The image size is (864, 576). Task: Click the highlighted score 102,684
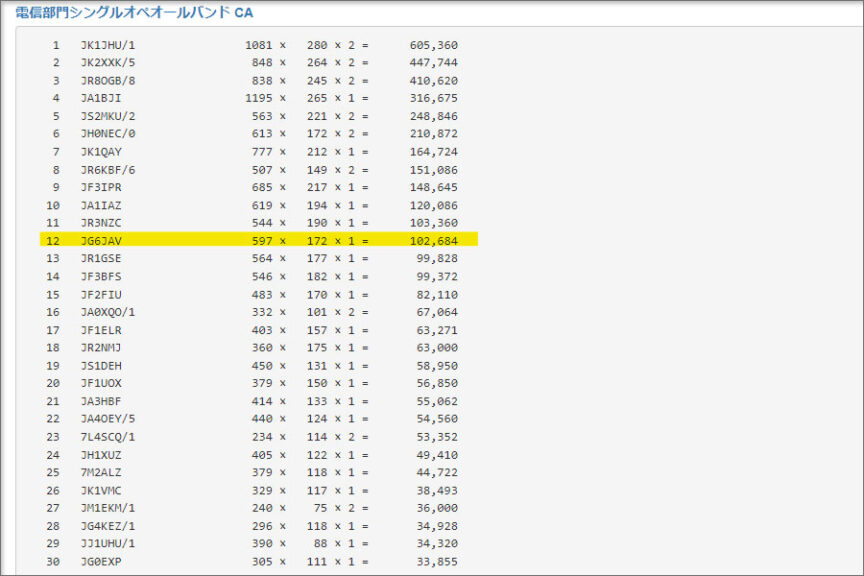[434, 240]
